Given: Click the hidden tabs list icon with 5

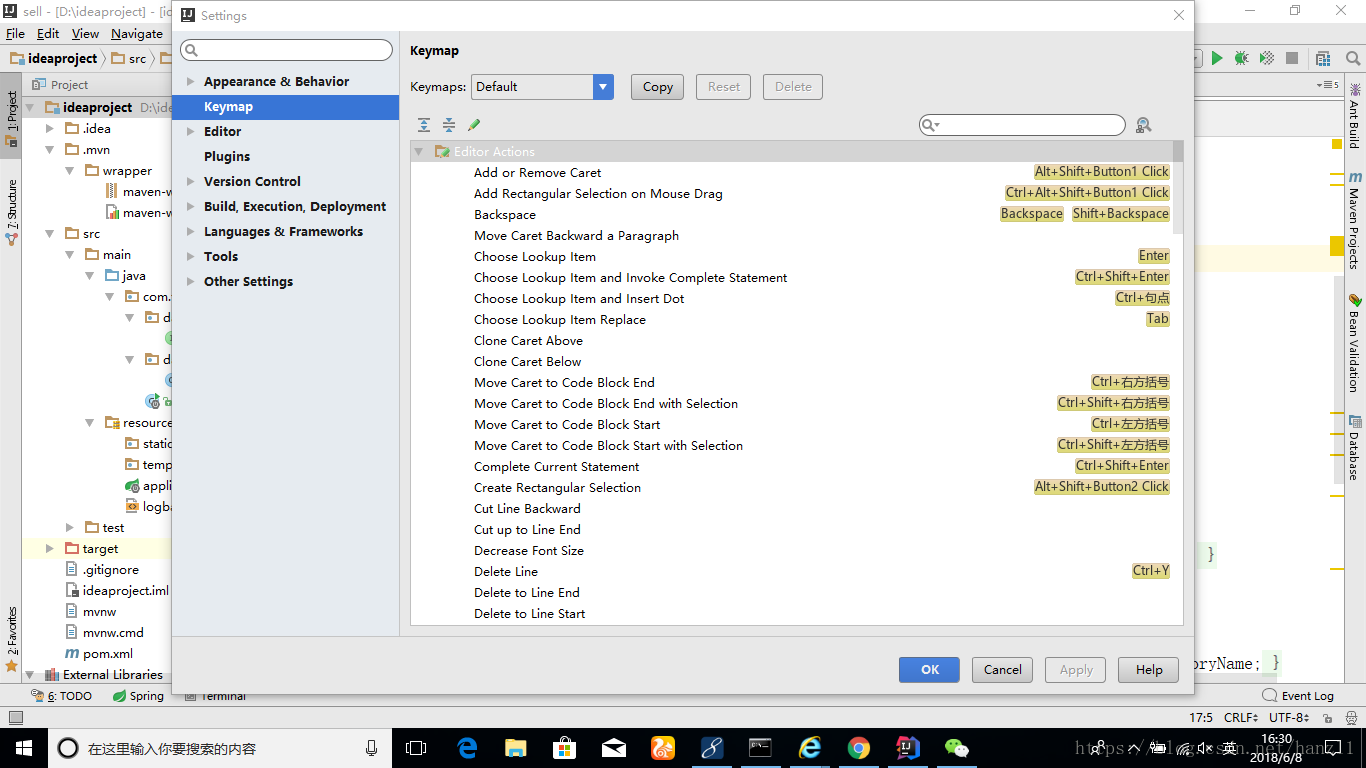Looking at the screenshot, I should click(1327, 85).
